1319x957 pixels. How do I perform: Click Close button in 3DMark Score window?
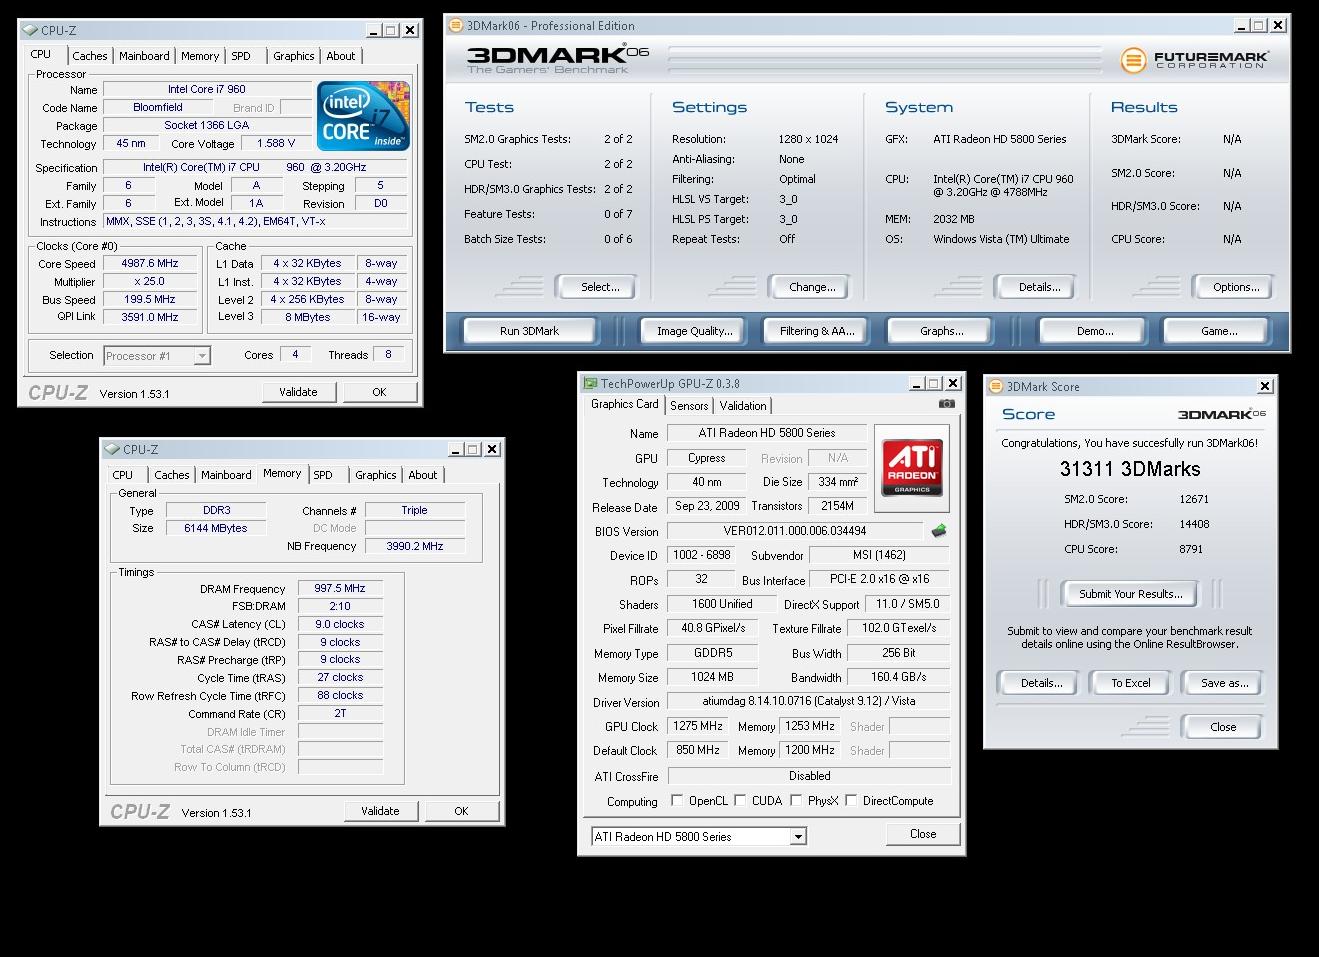[1223, 727]
